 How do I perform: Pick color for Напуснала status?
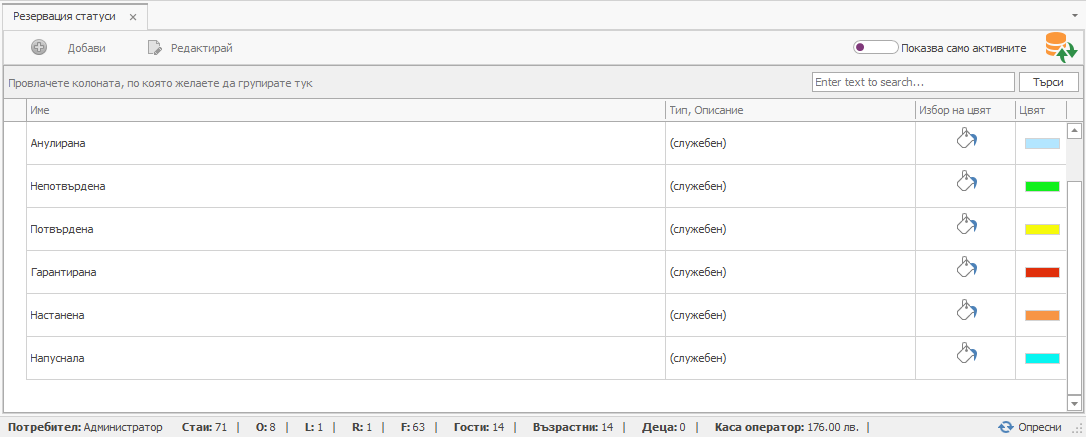tap(965, 354)
